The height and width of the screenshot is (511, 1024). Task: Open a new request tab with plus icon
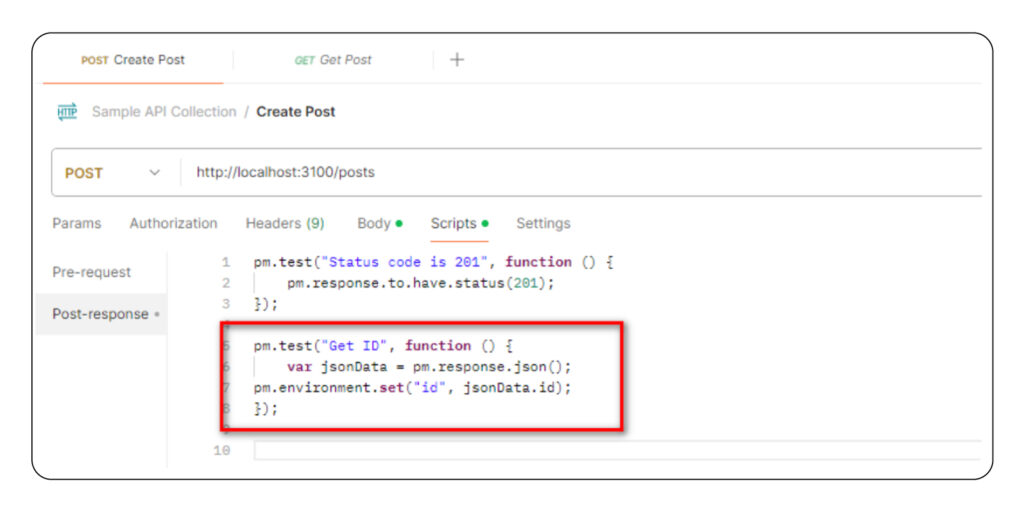click(457, 60)
